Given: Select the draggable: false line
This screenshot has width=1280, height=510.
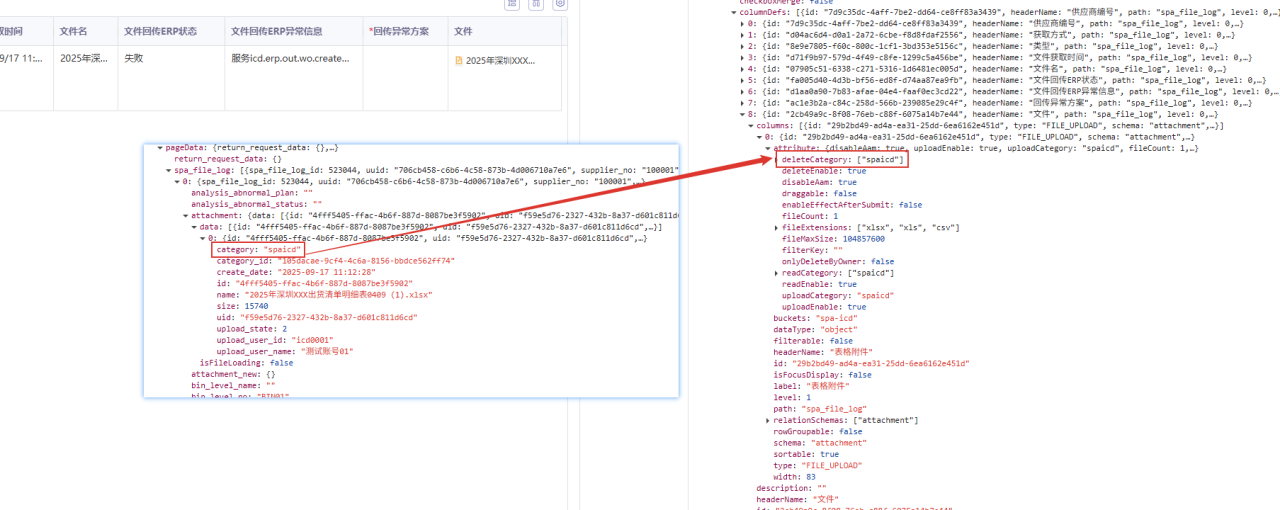Looking at the screenshot, I should tap(819, 193).
